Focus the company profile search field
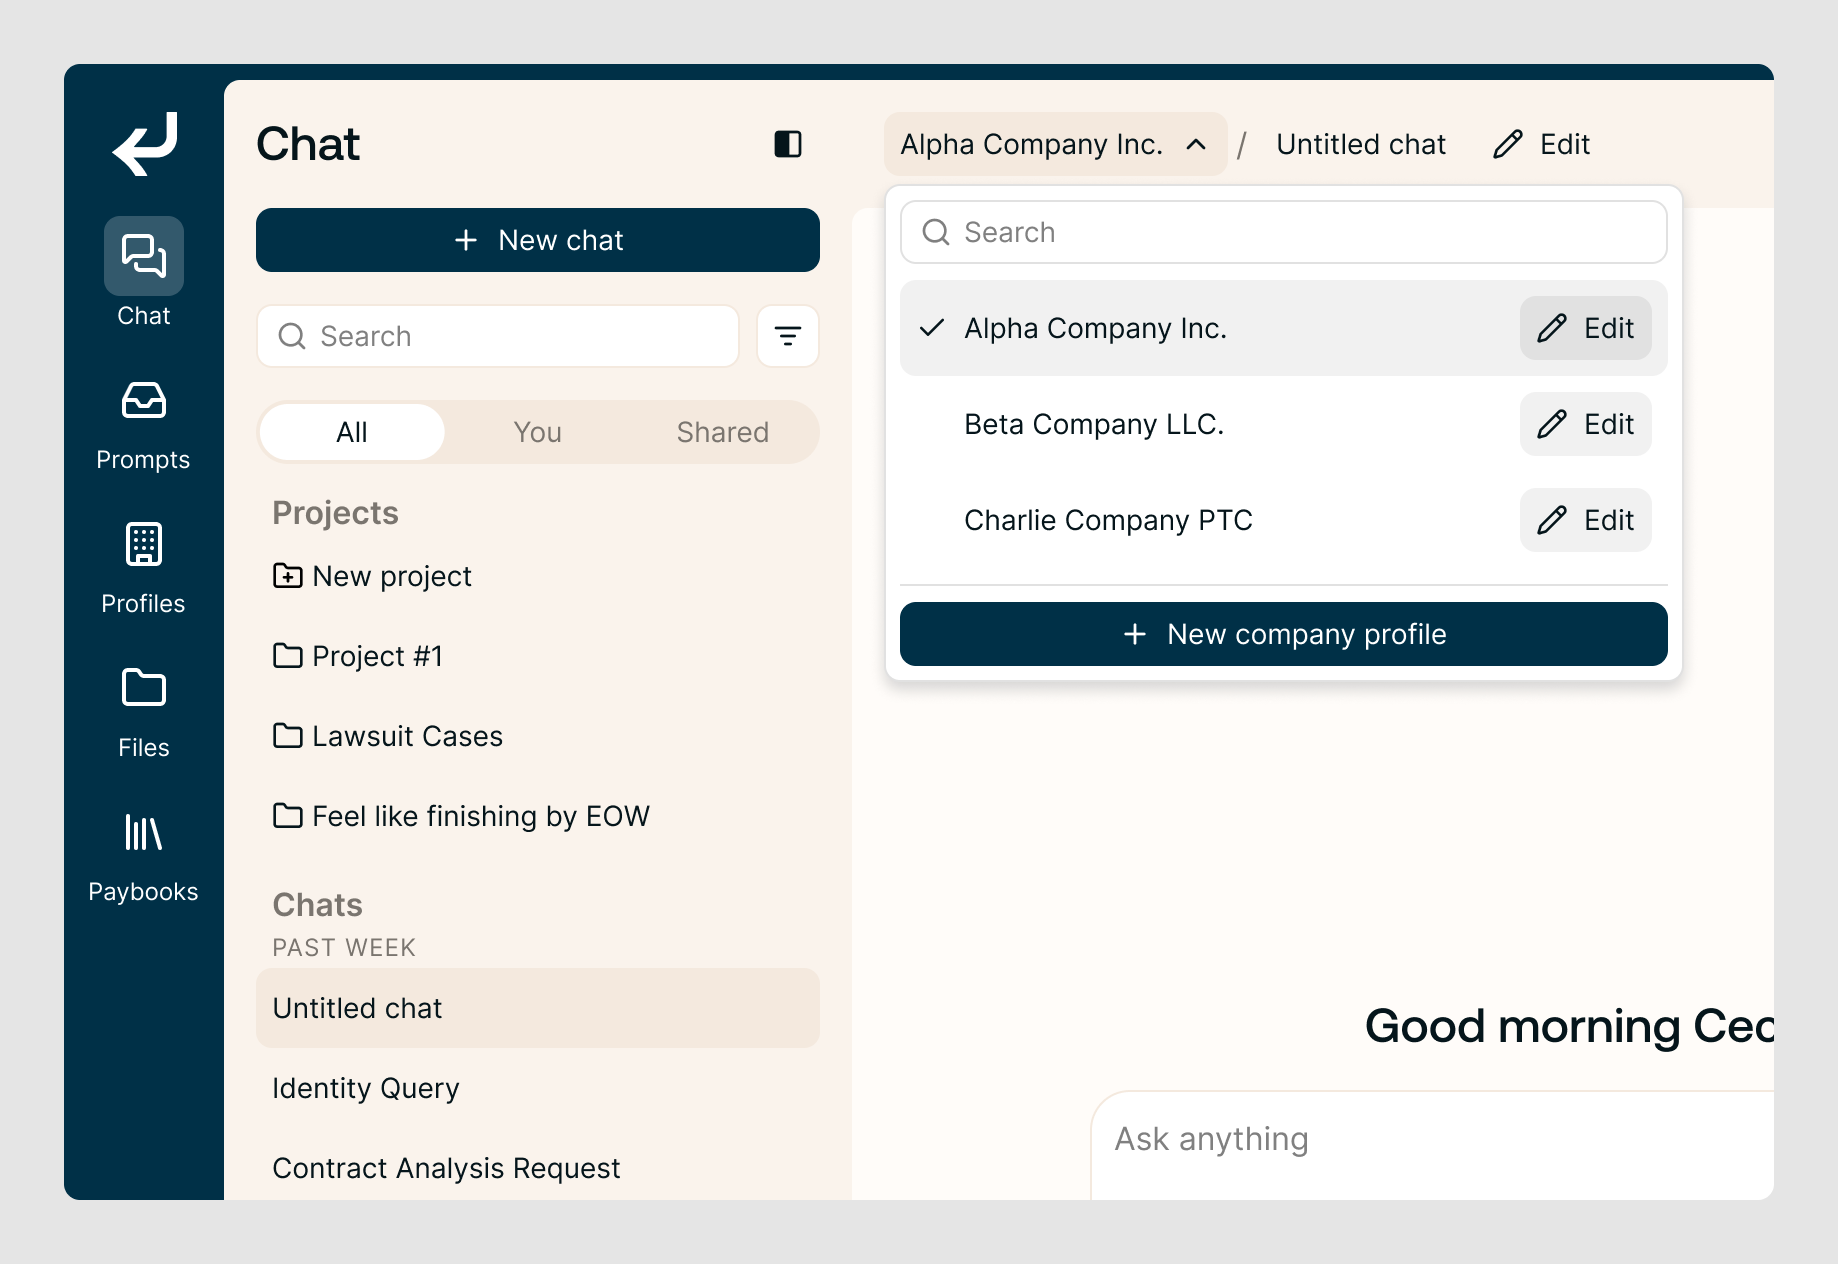 point(1284,232)
